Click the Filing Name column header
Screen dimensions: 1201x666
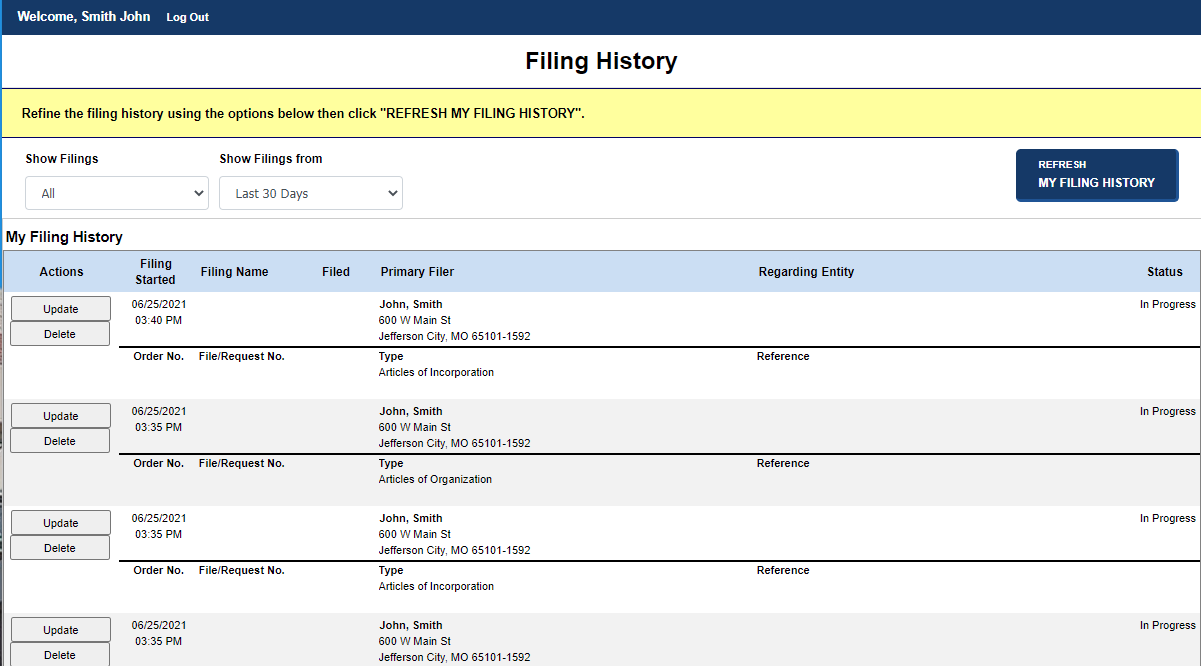pyautogui.click(x=234, y=271)
